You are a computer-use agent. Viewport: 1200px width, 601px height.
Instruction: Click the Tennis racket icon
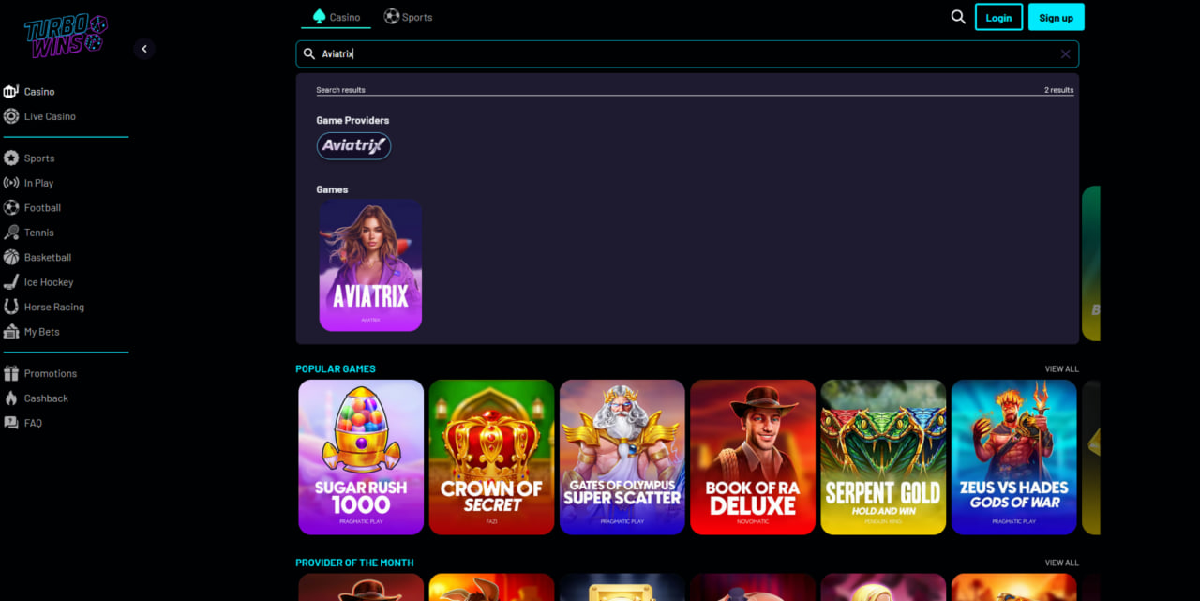tap(11, 232)
